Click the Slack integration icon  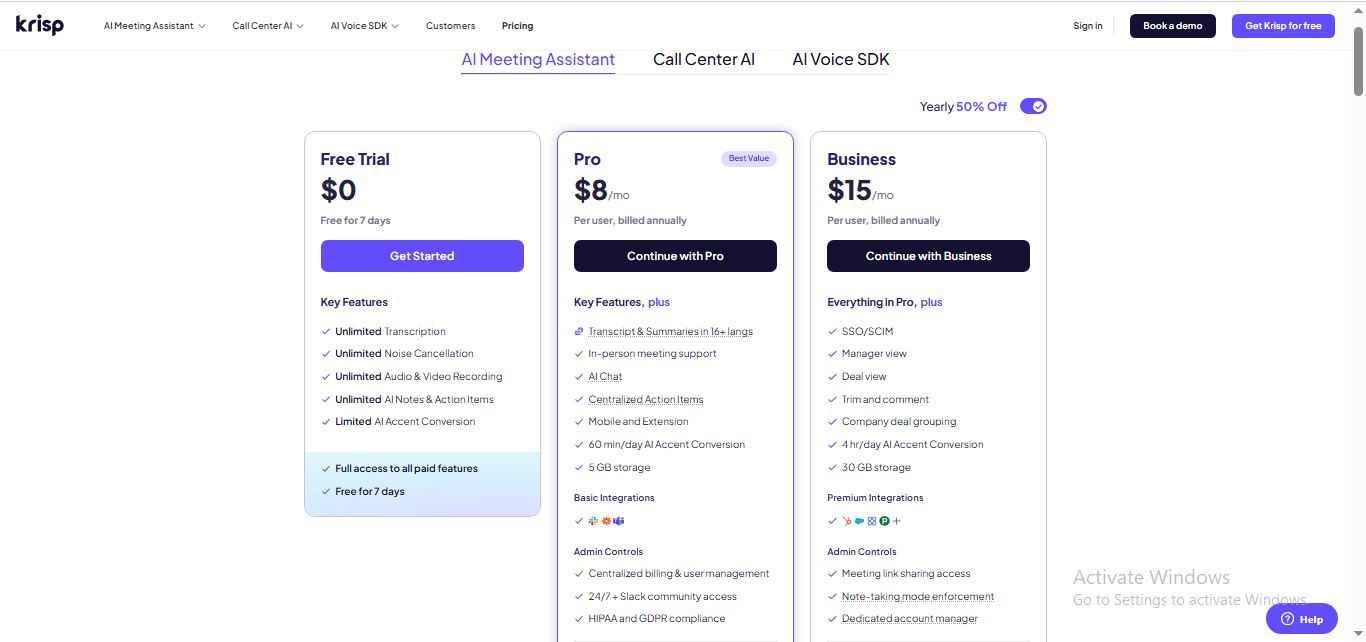(593, 521)
